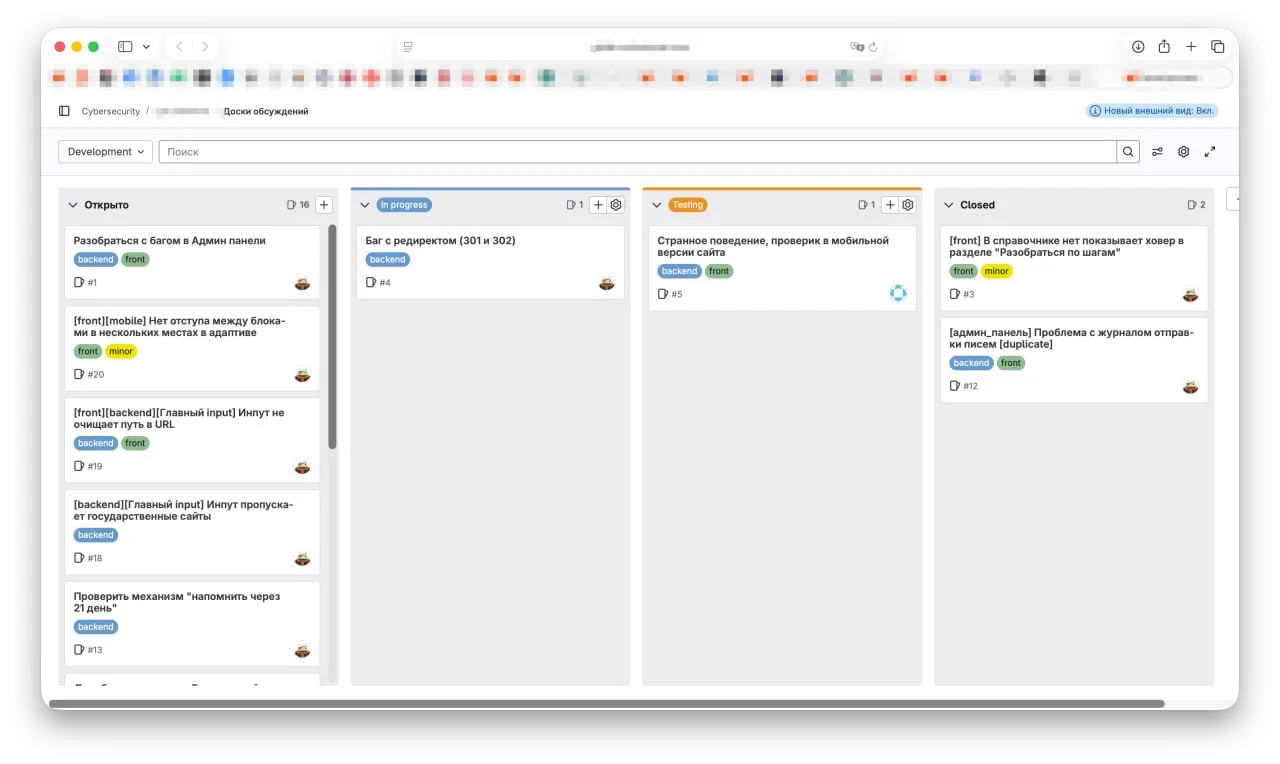The width and height of the screenshot is (1280, 764).
Task: Click the search magnifier button
Action: (1128, 152)
